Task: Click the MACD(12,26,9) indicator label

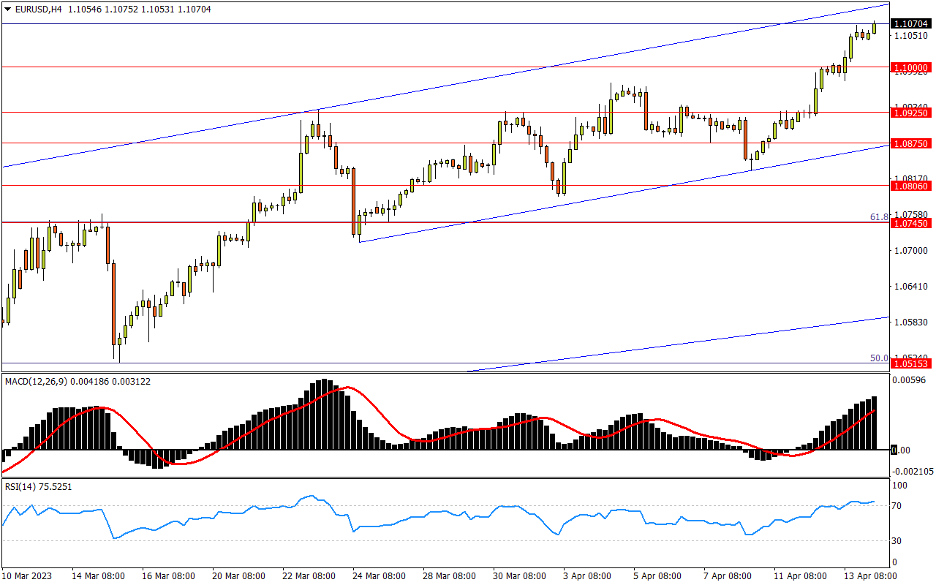Action: coord(38,381)
